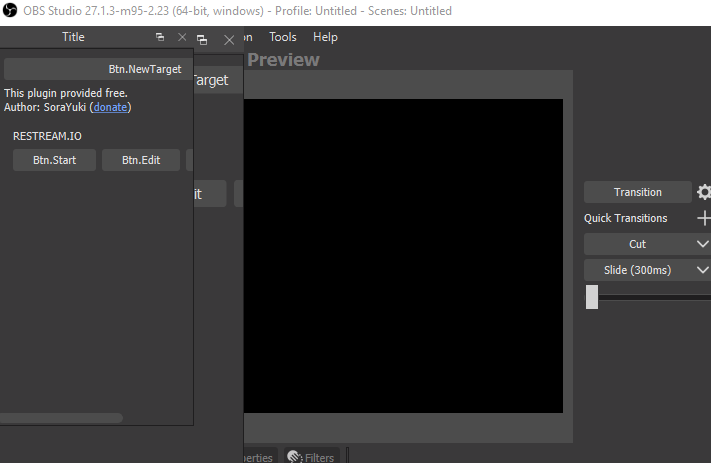Edit the RESTREAM.IO target with Btn.Edit
Image resolution: width=711 pixels, height=463 pixels.
coord(141,160)
